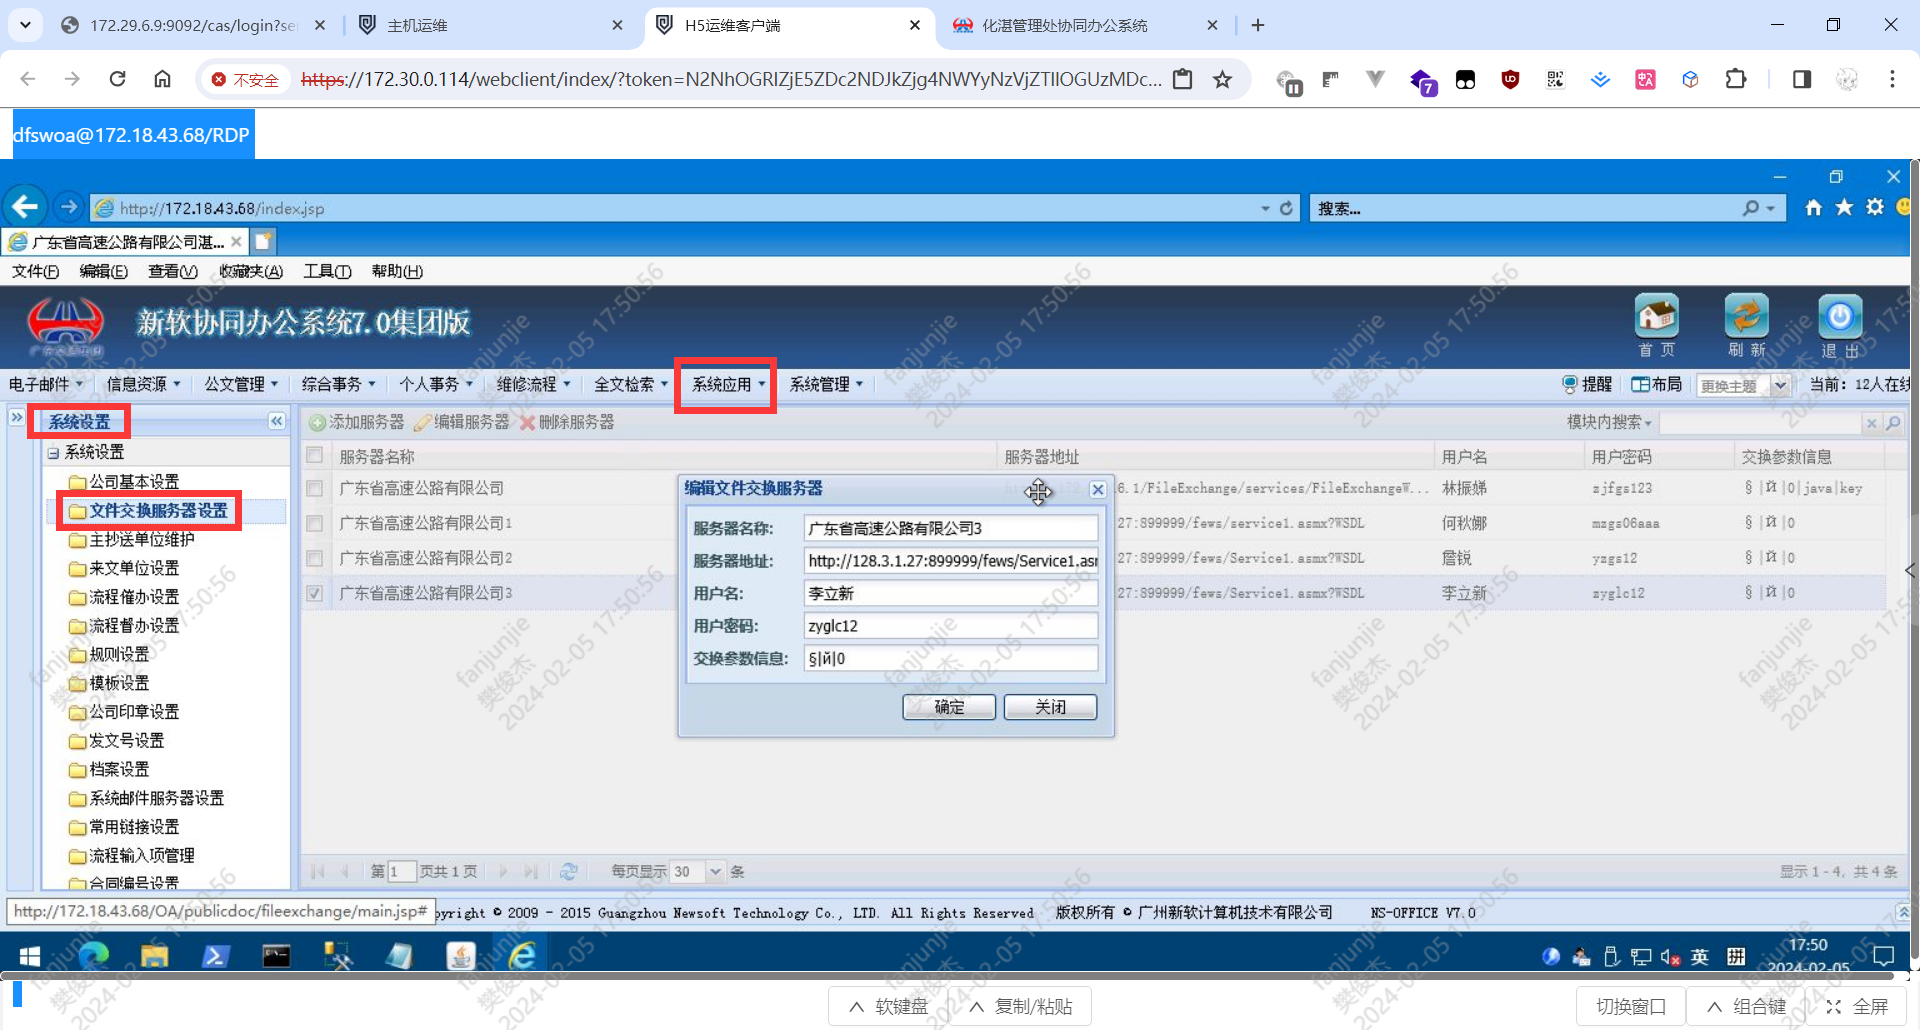Click the 全屏 fullscreen button
The image size is (1920, 1030).
coord(1857,1006)
